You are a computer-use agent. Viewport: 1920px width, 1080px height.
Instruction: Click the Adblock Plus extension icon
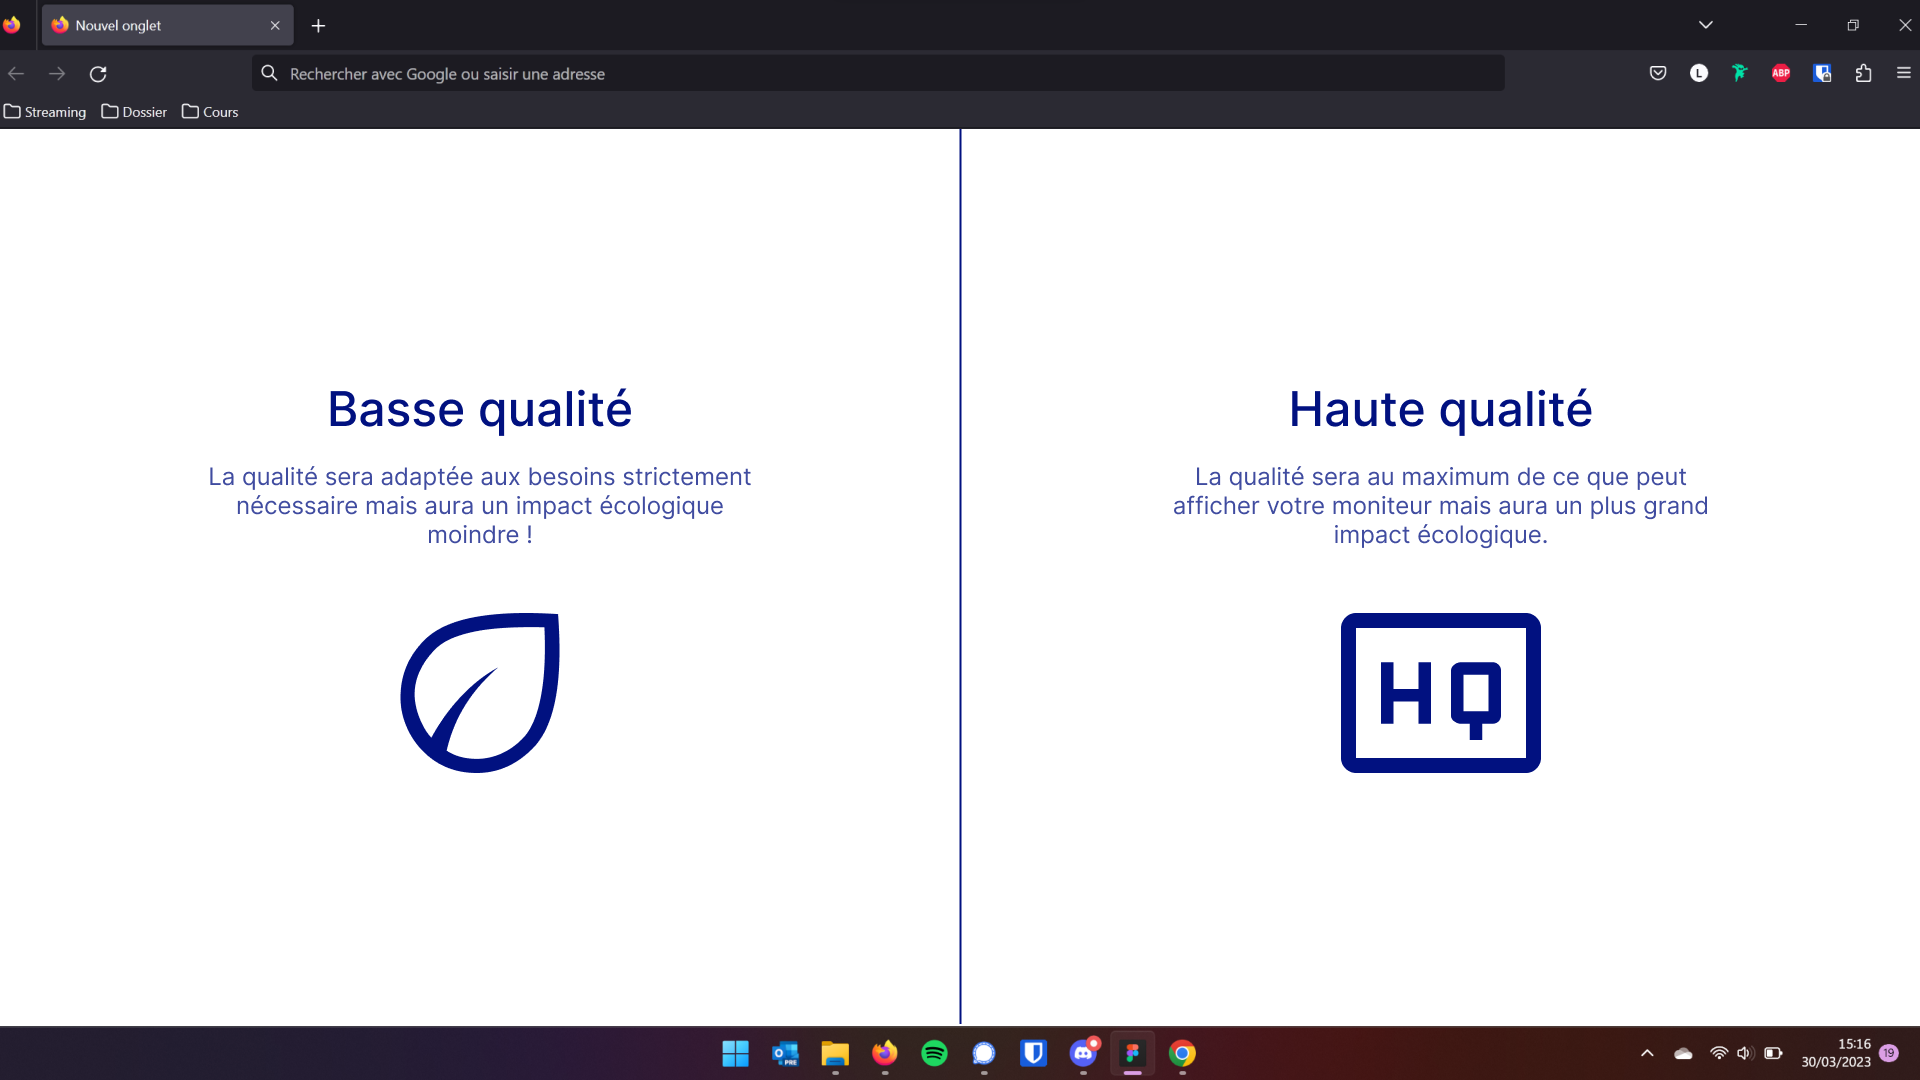1781,73
